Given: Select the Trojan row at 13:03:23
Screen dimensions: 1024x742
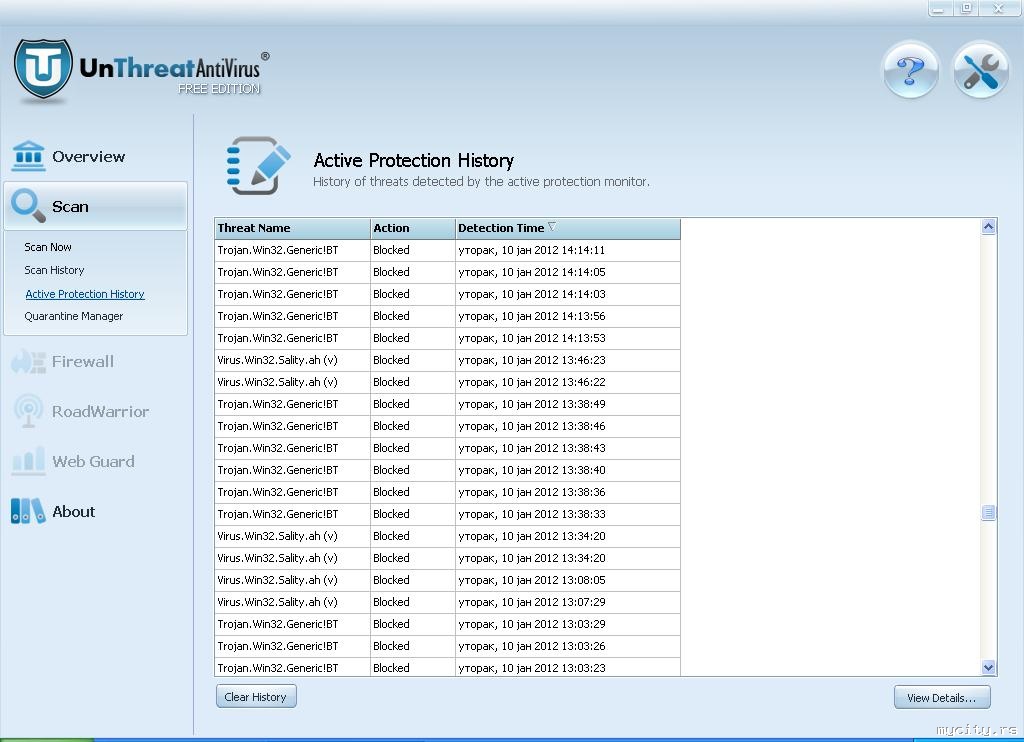Looking at the screenshot, I should 447,668.
